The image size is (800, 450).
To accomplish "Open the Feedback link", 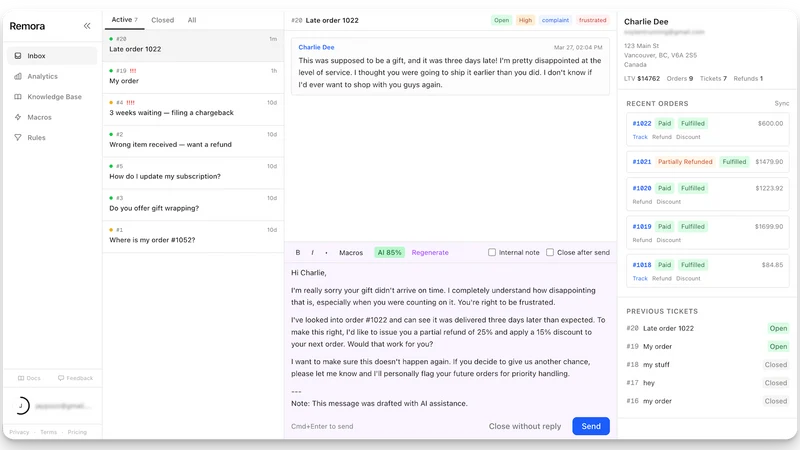I will (76, 378).
